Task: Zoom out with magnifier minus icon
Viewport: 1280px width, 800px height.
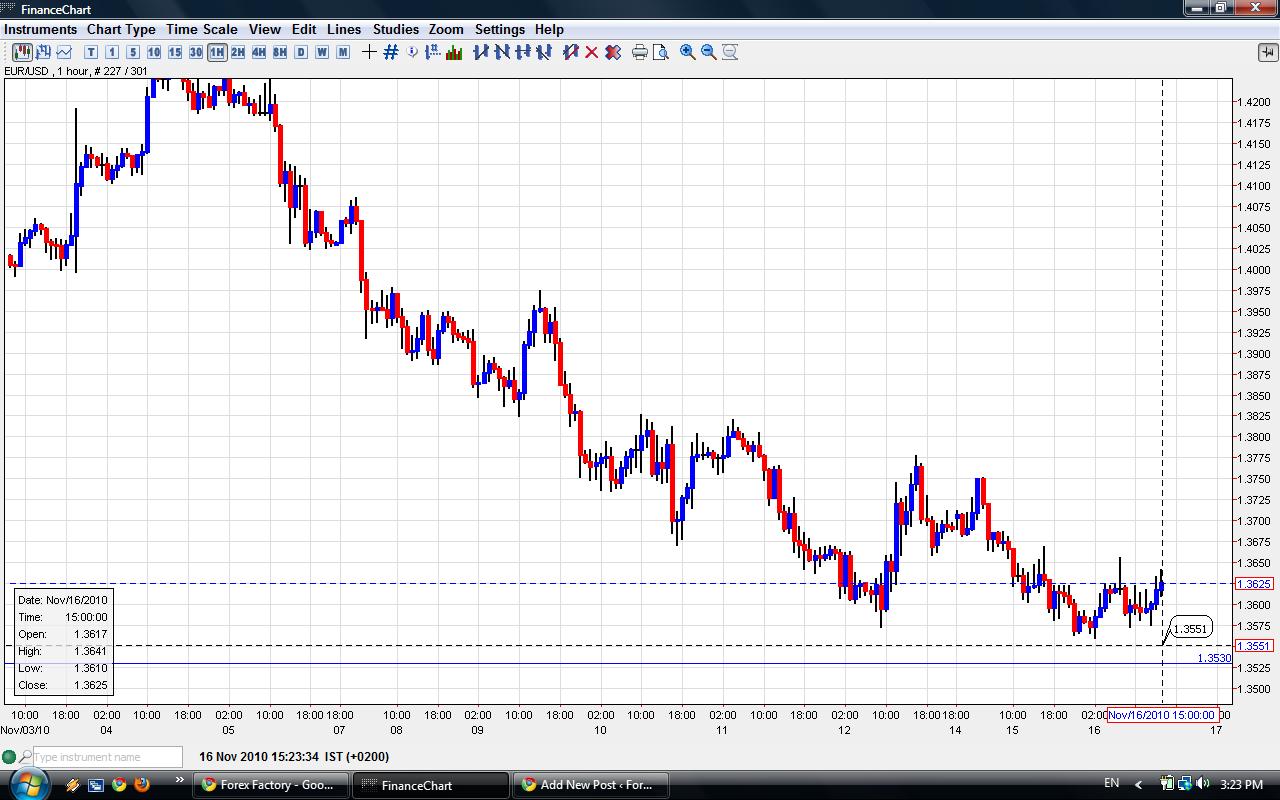Action: (x=709, y=52)
